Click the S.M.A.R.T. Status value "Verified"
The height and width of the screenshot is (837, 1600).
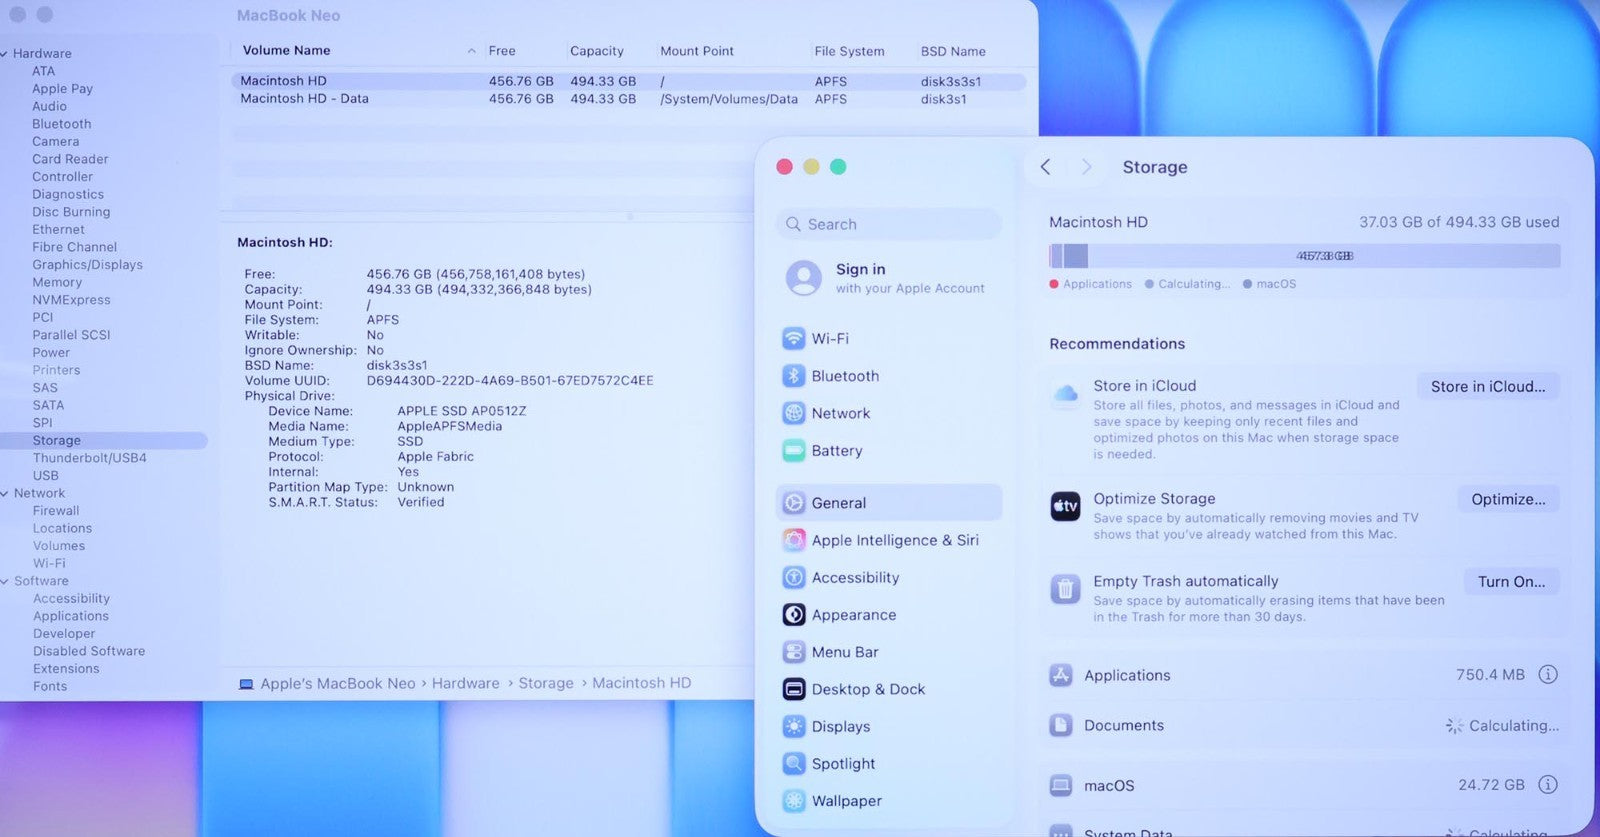tap(421, 502)
